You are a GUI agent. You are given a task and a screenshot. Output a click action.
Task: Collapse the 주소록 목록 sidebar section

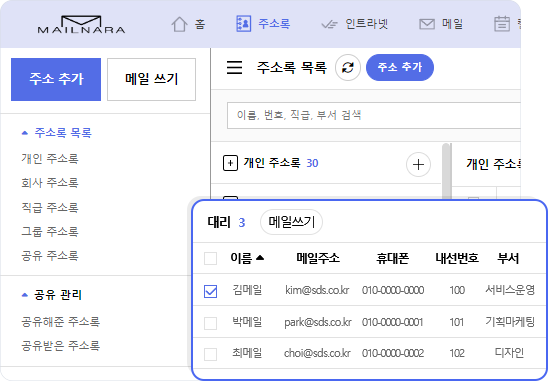[24, 133]
